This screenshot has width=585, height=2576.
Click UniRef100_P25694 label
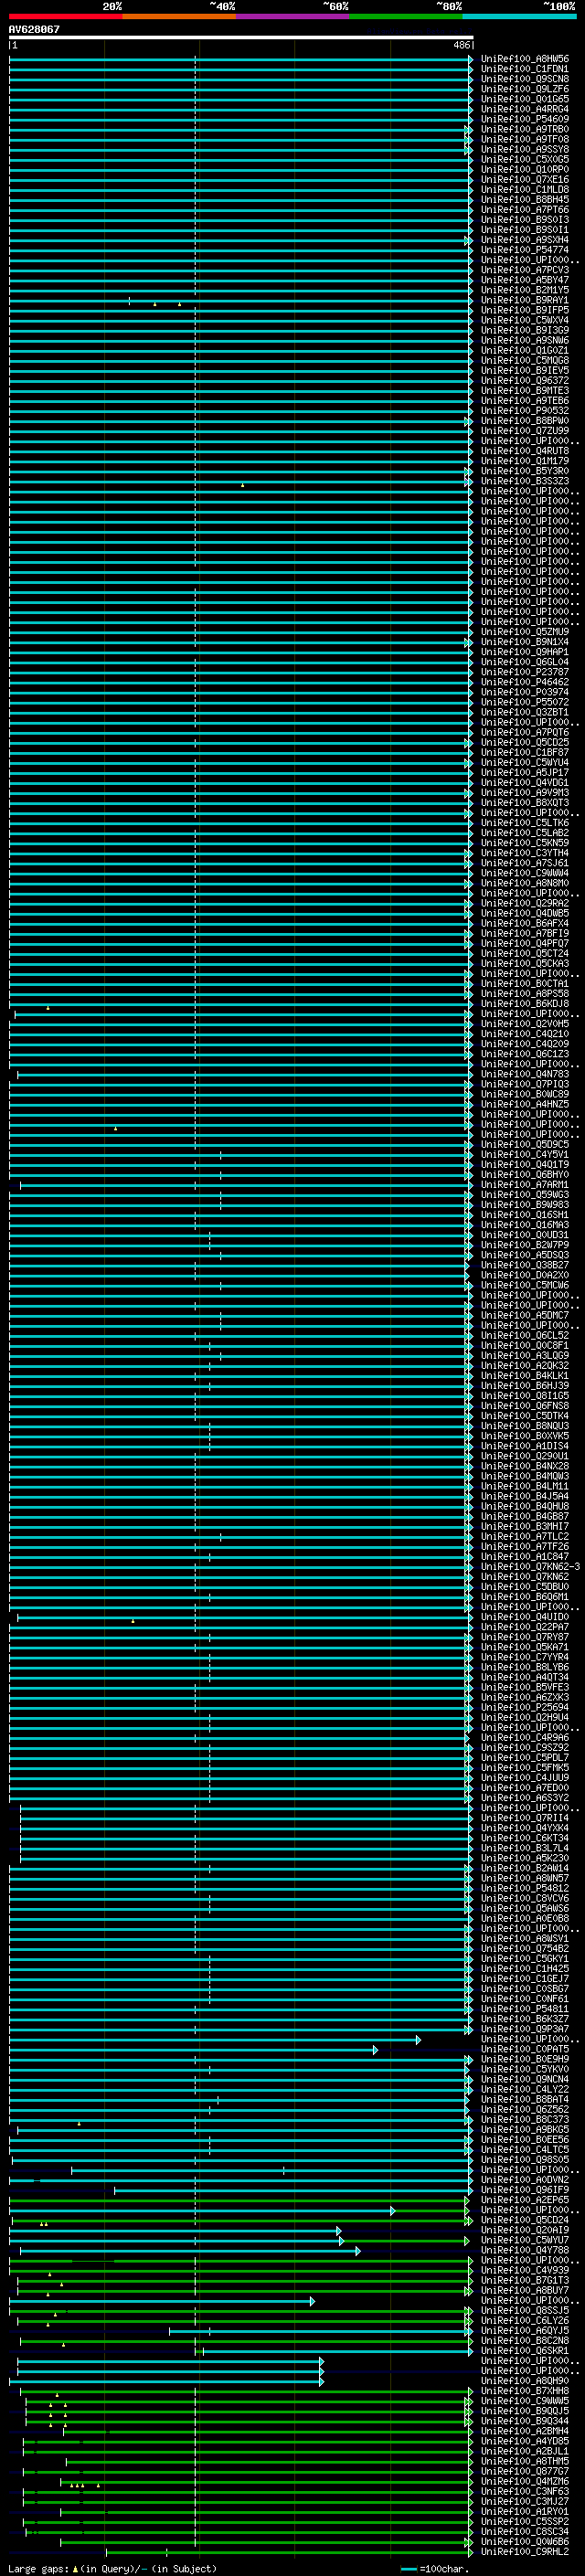pyautogui.click(x=525, y=1707)
